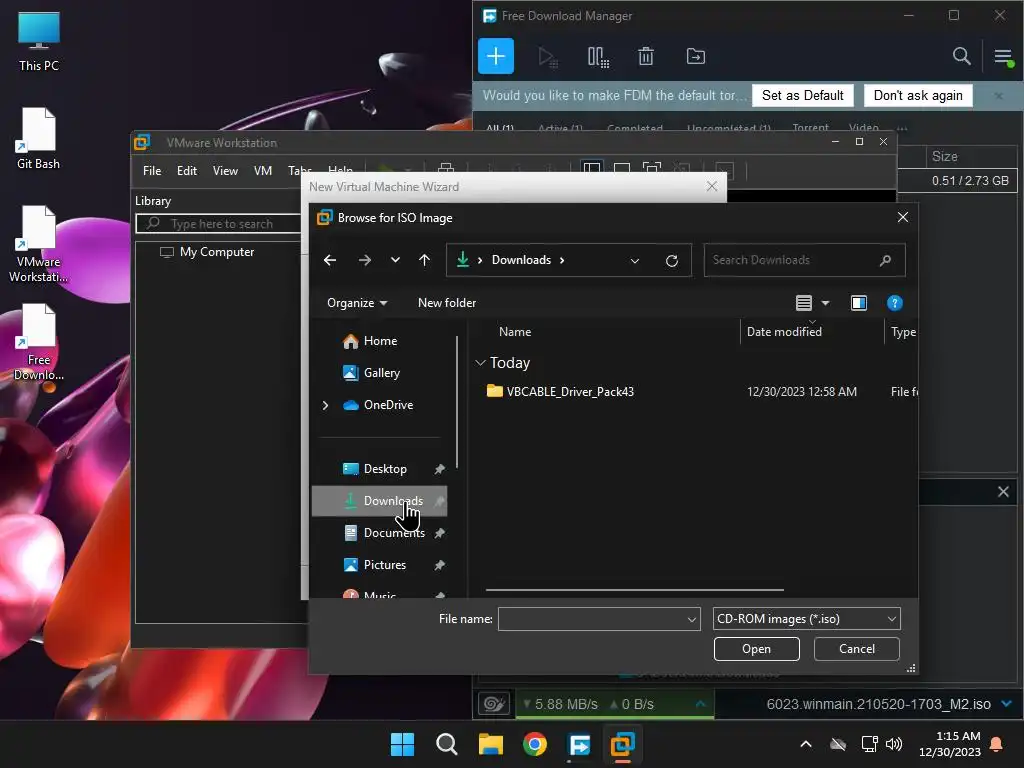This screenshot has height=768, width=1024.
Task: Open the File name combo box dropdown
Action: pyautogui.click(x=692, y=619)
